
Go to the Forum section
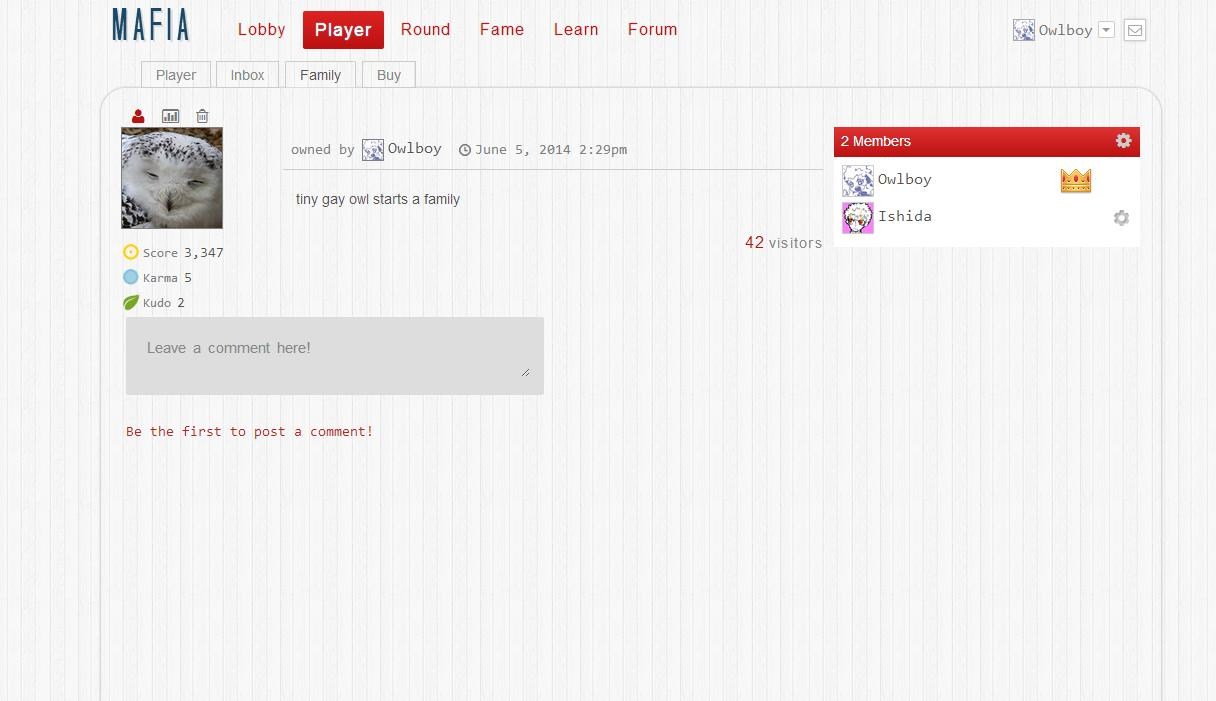click(x=653, y=30)
